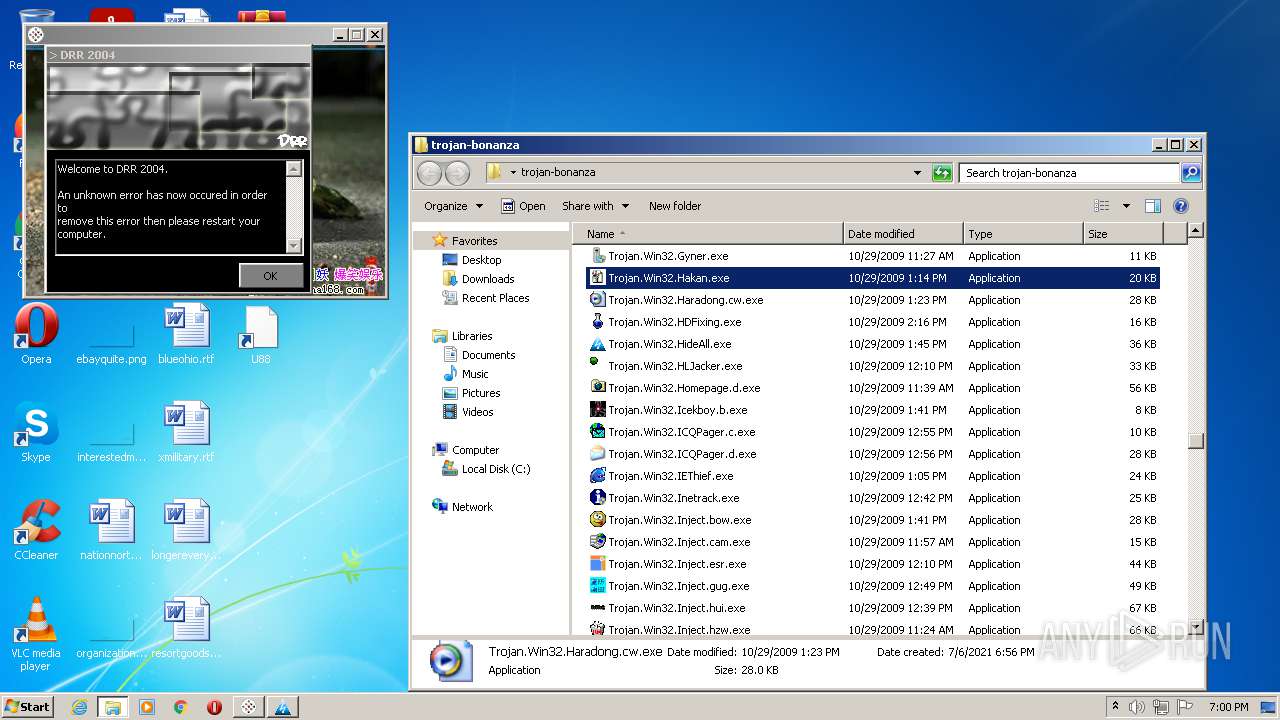Select blueohio.rtf desktop file icon
This screenshot has width=1280, height=720.
[x=186, y=335]
